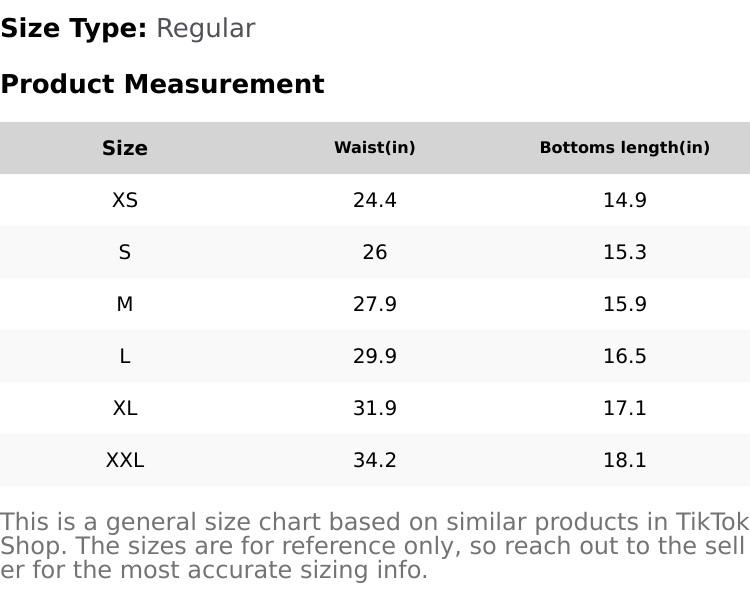This screenshot has height=606, width=750.
Task: Select the XS size row label
Action: click(x=125, y=200)
